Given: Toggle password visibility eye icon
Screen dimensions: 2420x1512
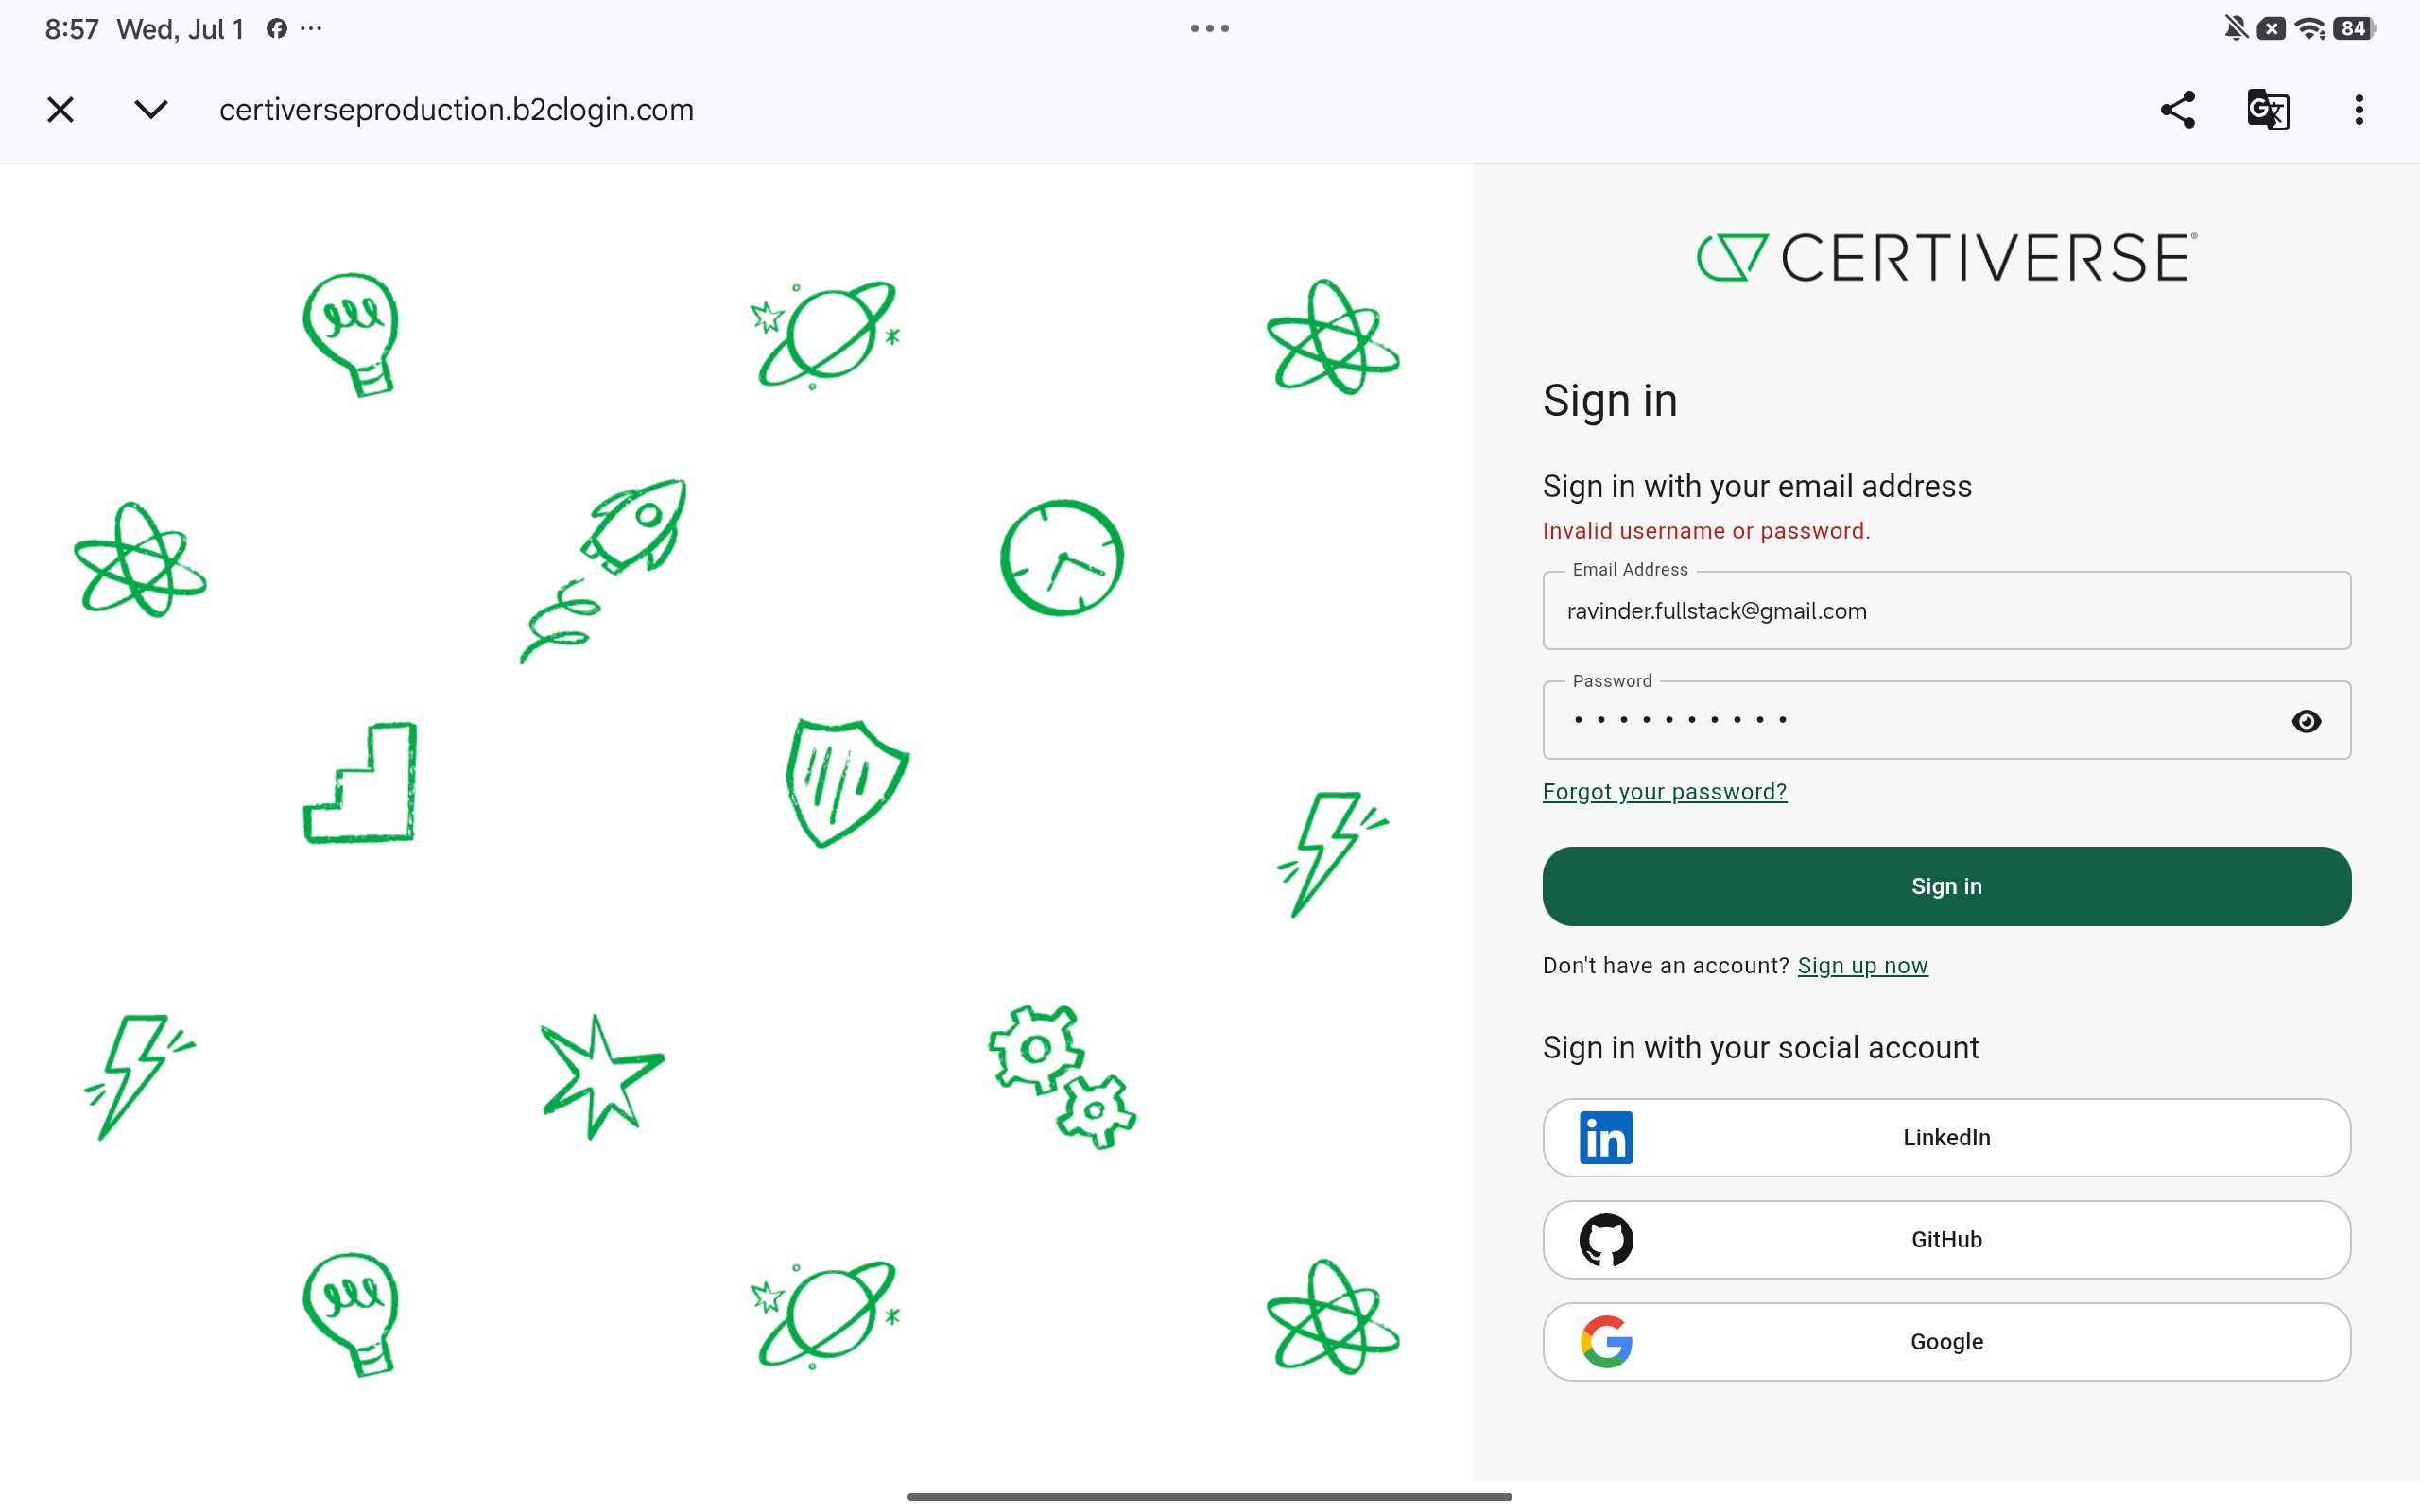Looking at the screenshot, I should pyautogui.click(x=2306, y=721).
